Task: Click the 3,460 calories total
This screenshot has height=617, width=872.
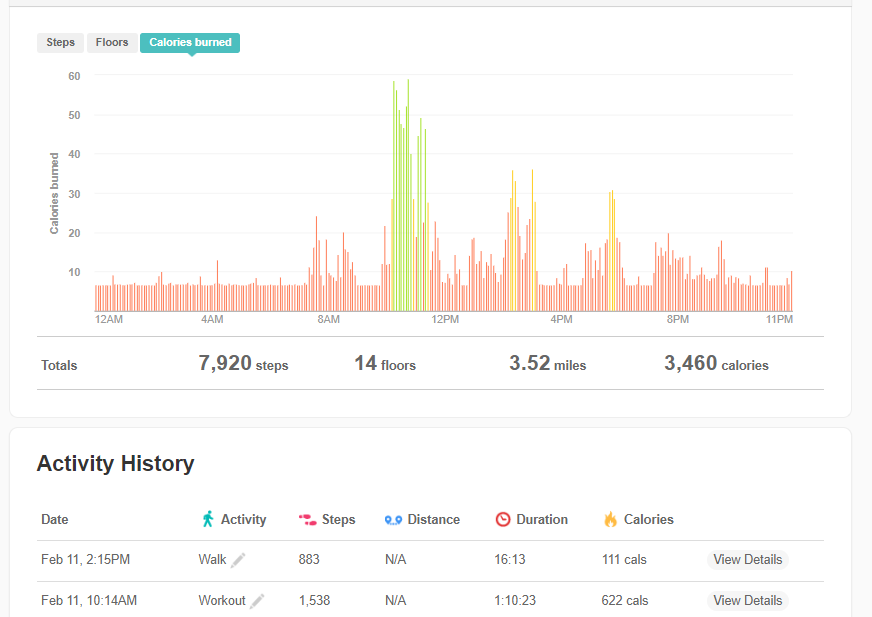Action: tap(716, 364)
